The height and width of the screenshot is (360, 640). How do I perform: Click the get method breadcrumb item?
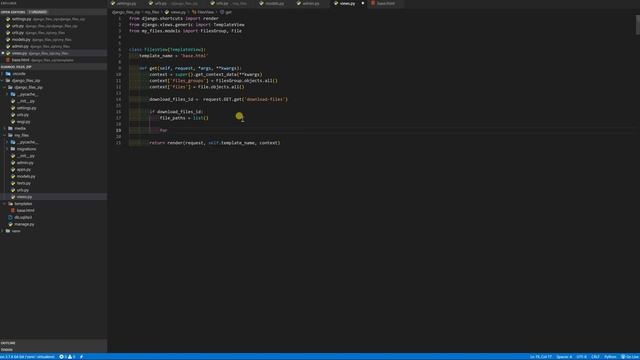click(x=226, y=12)
